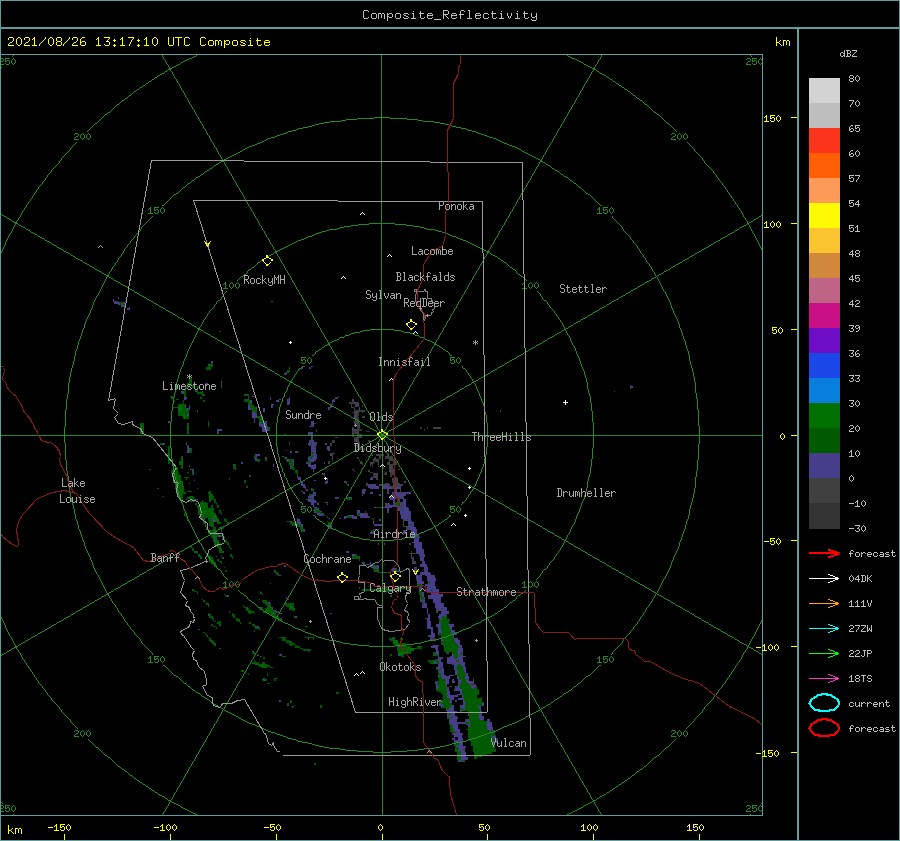Click the yellow diamond marker near RedDeer
This screenshot has height=841, width=900.
pyautogui.click(x=411, y=324)
